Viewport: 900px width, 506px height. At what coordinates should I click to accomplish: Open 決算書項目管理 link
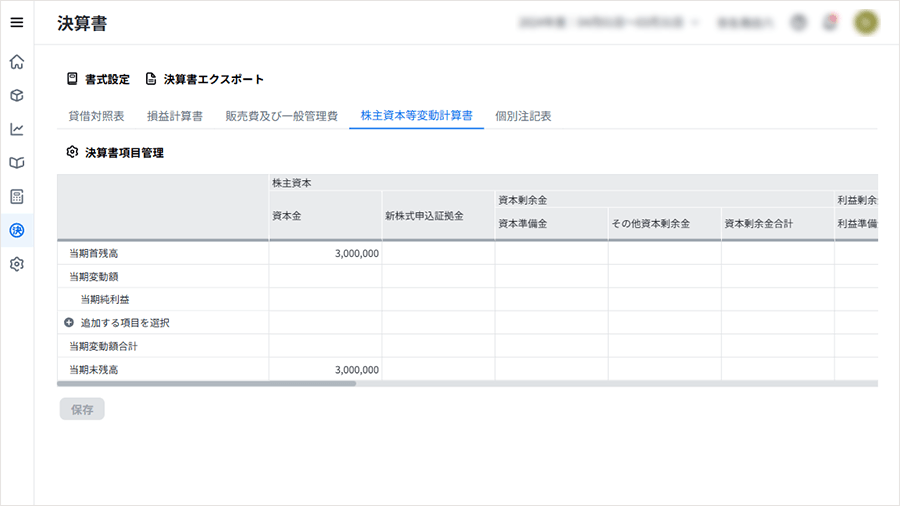tap(115, 153)
